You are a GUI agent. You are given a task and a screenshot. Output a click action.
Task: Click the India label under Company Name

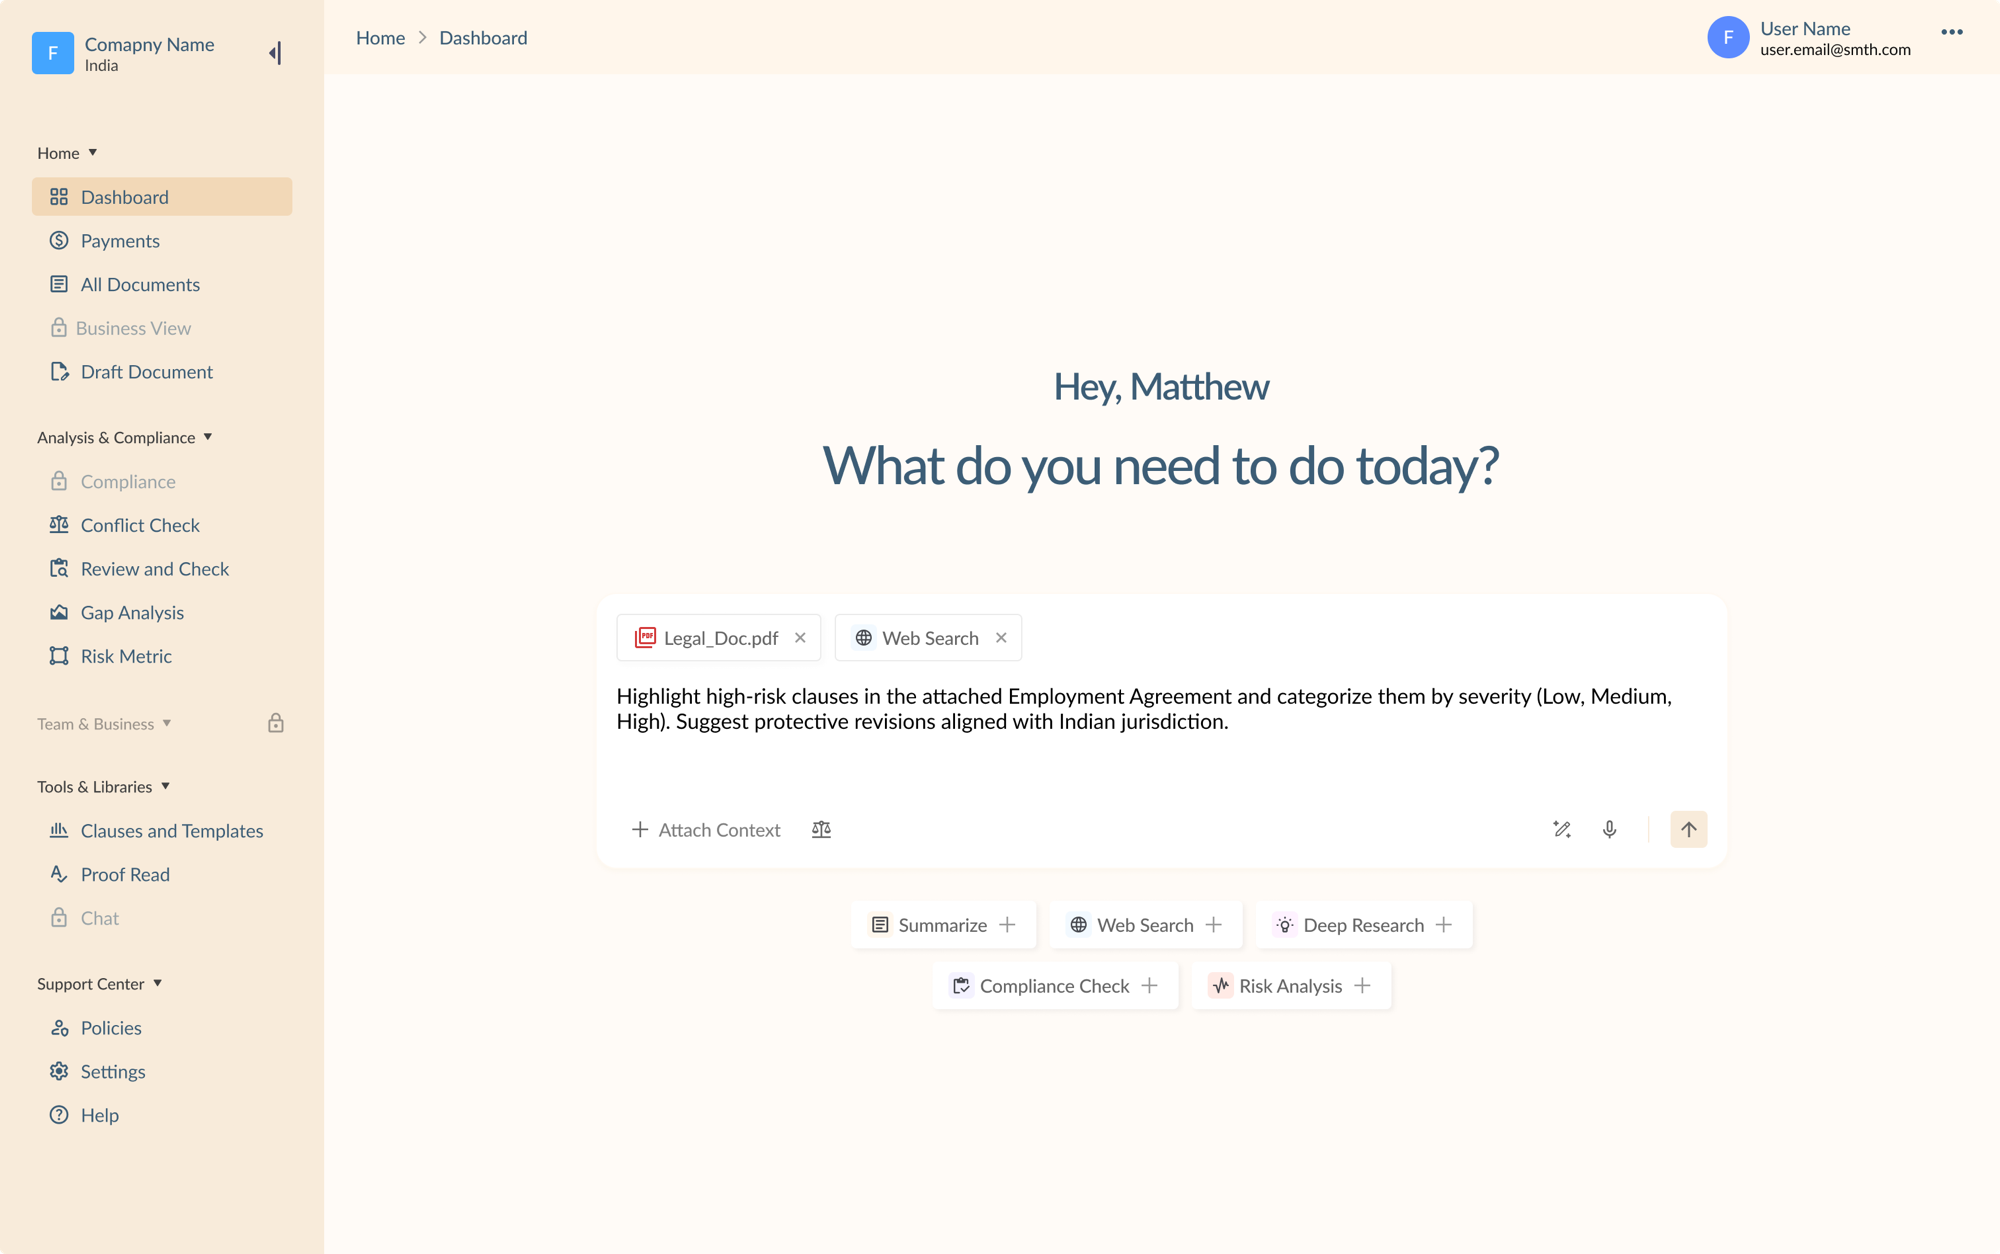(101, 66)
